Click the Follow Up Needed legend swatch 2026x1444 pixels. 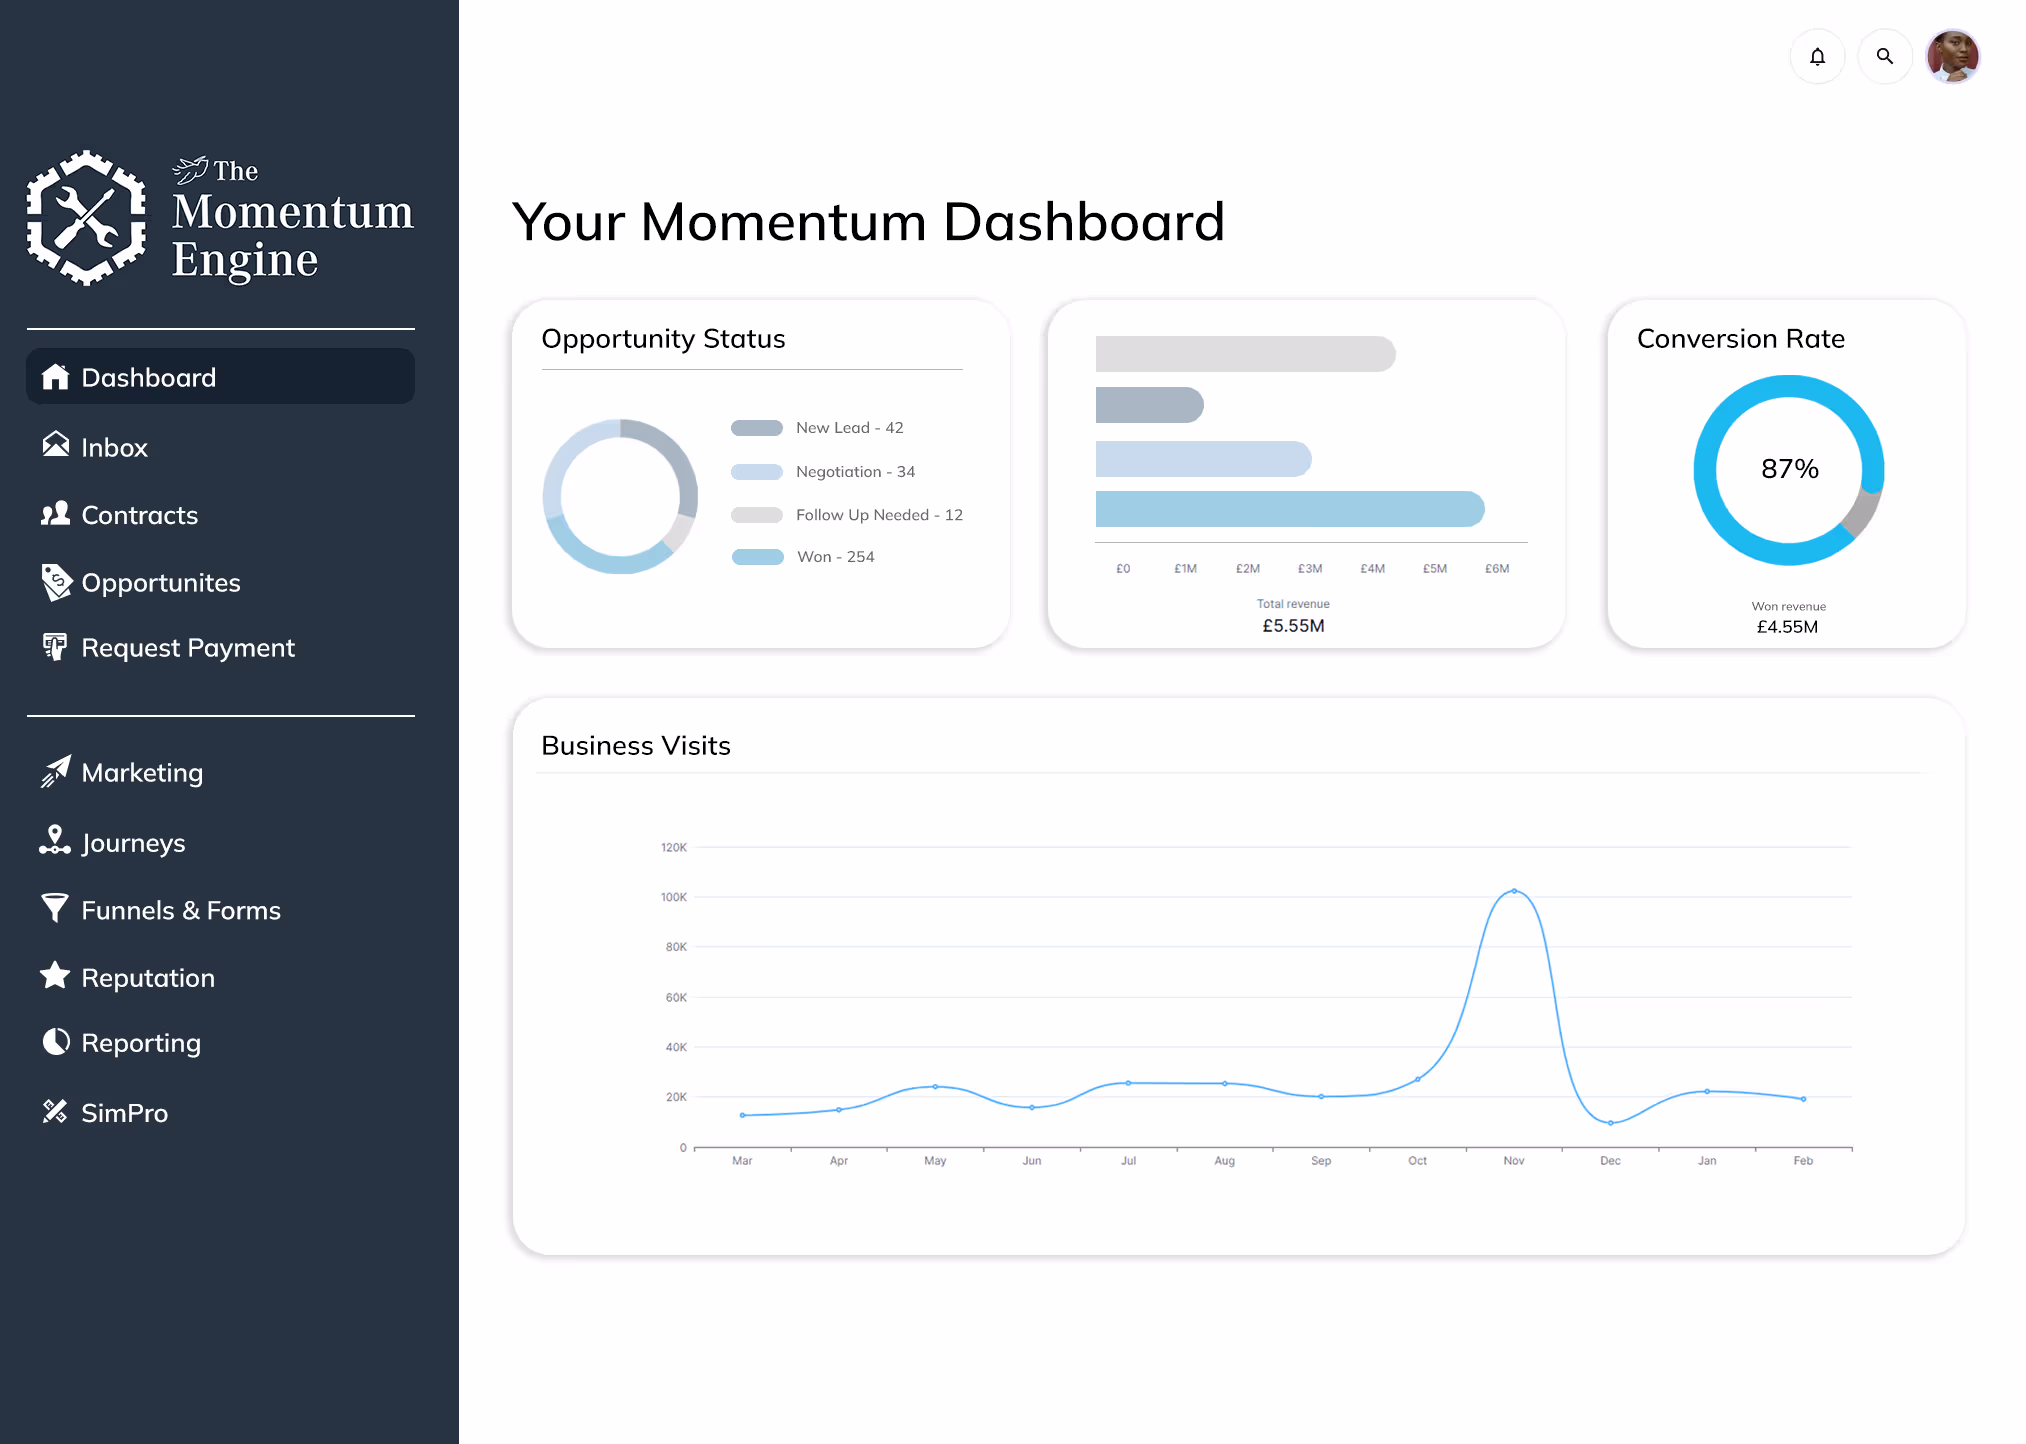[x=757, y=515]
